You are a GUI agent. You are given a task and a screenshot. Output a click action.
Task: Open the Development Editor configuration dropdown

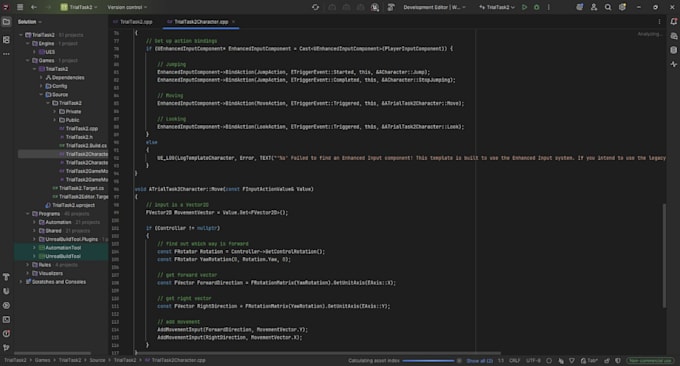click(435, 7)
